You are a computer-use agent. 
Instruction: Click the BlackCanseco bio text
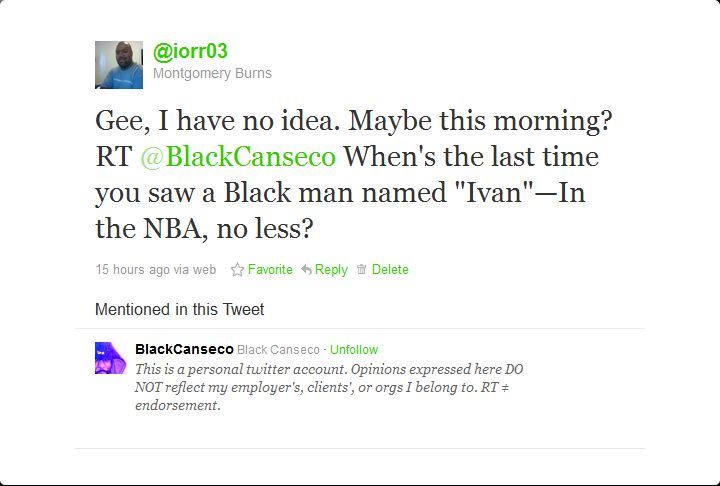[329, 387]
